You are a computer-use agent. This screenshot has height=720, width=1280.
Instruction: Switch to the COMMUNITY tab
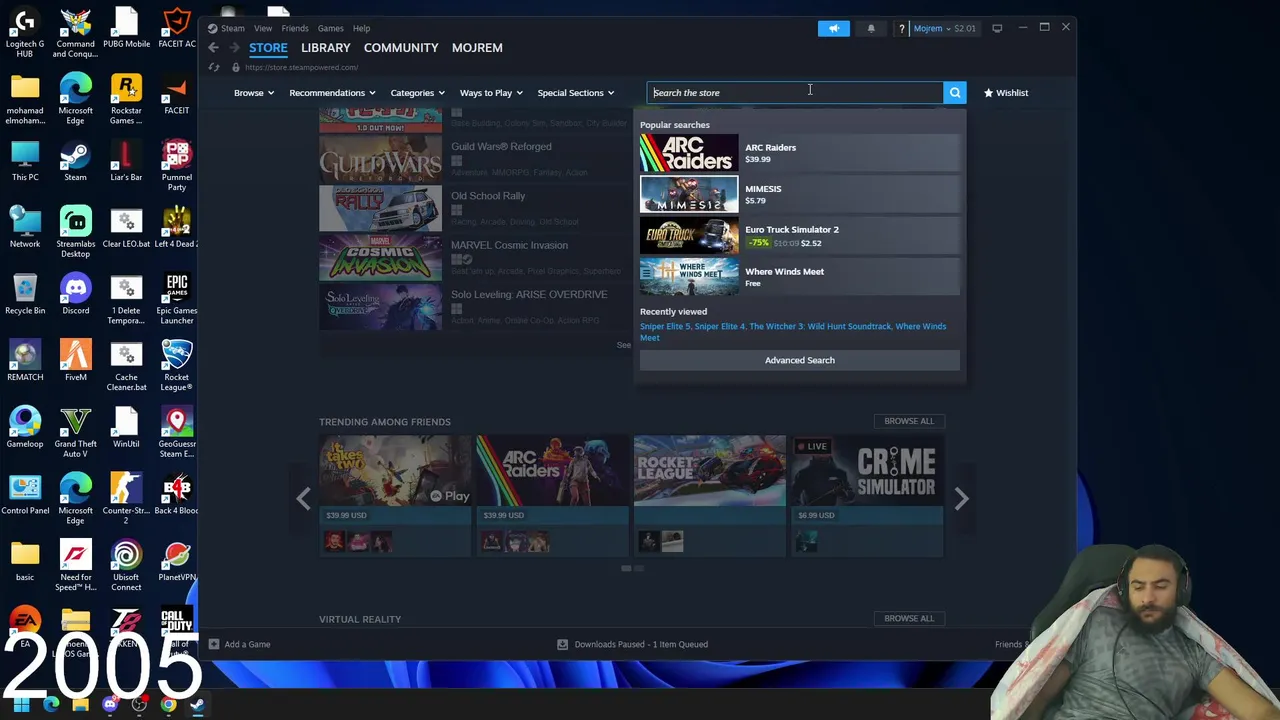(x=401, y=48)
